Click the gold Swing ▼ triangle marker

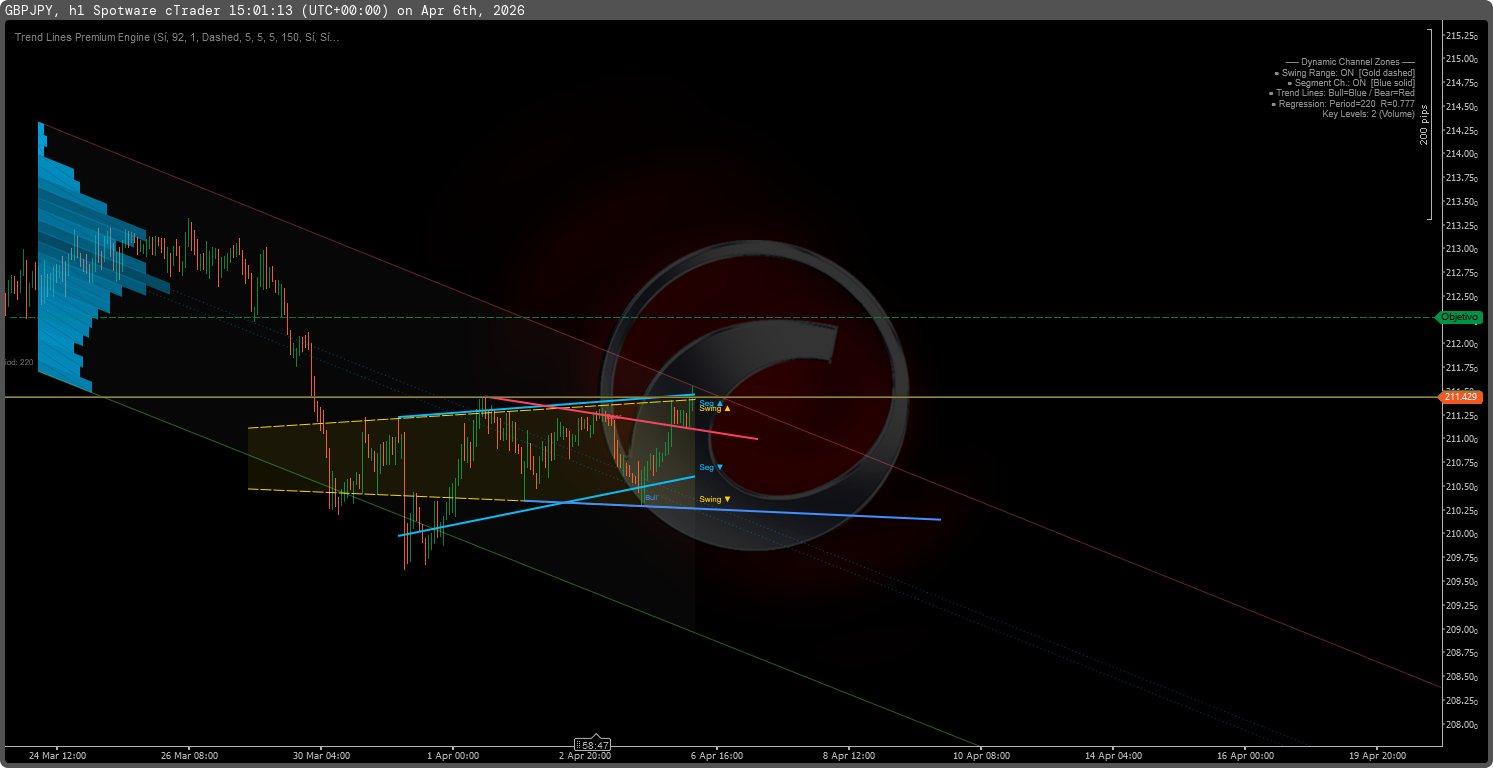tap(728, 499)
